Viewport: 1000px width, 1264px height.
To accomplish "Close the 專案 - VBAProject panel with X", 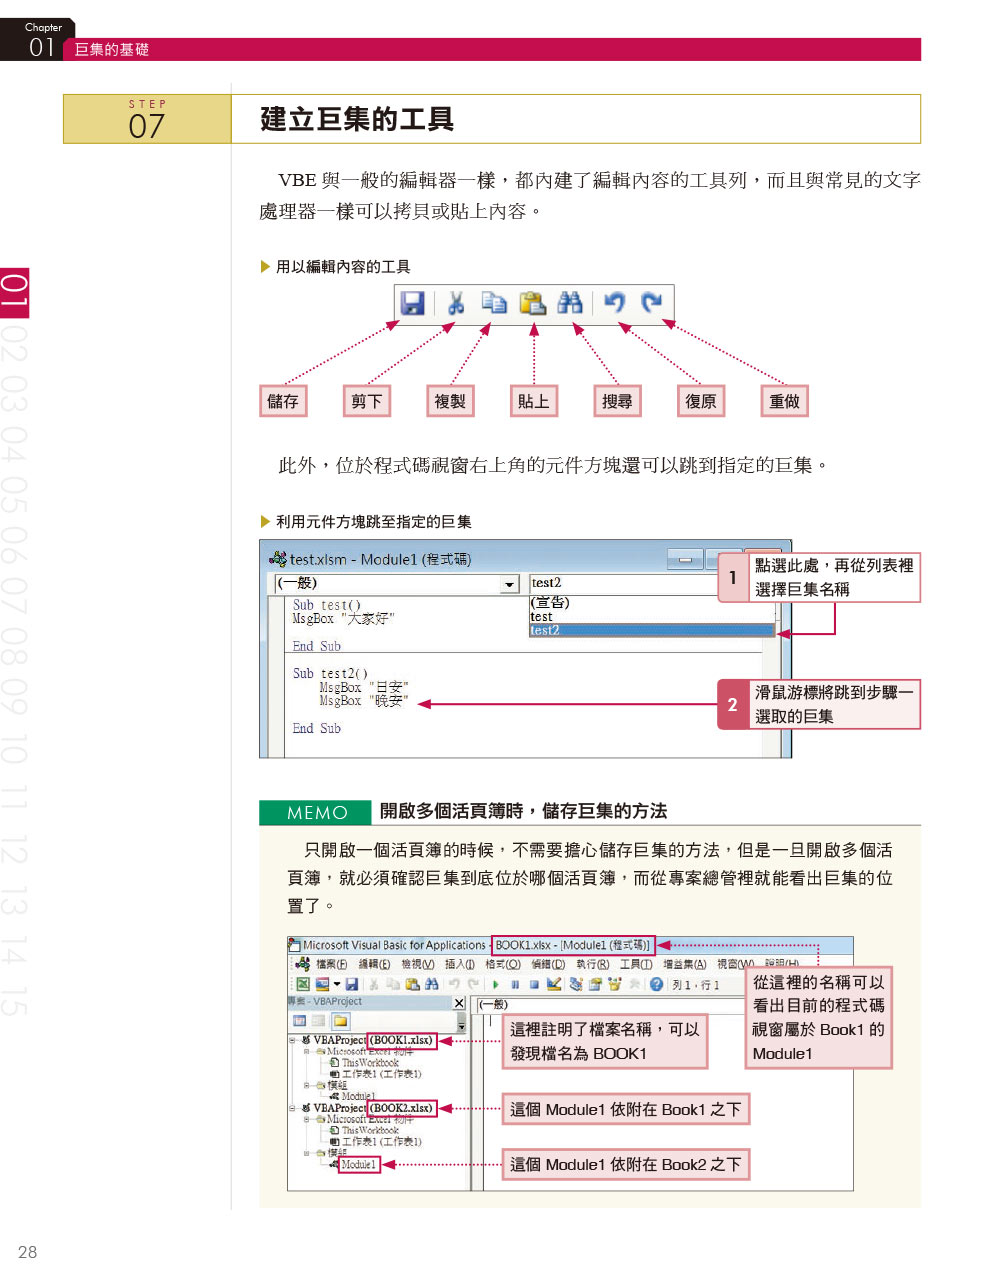I will tap(459, 1003).
